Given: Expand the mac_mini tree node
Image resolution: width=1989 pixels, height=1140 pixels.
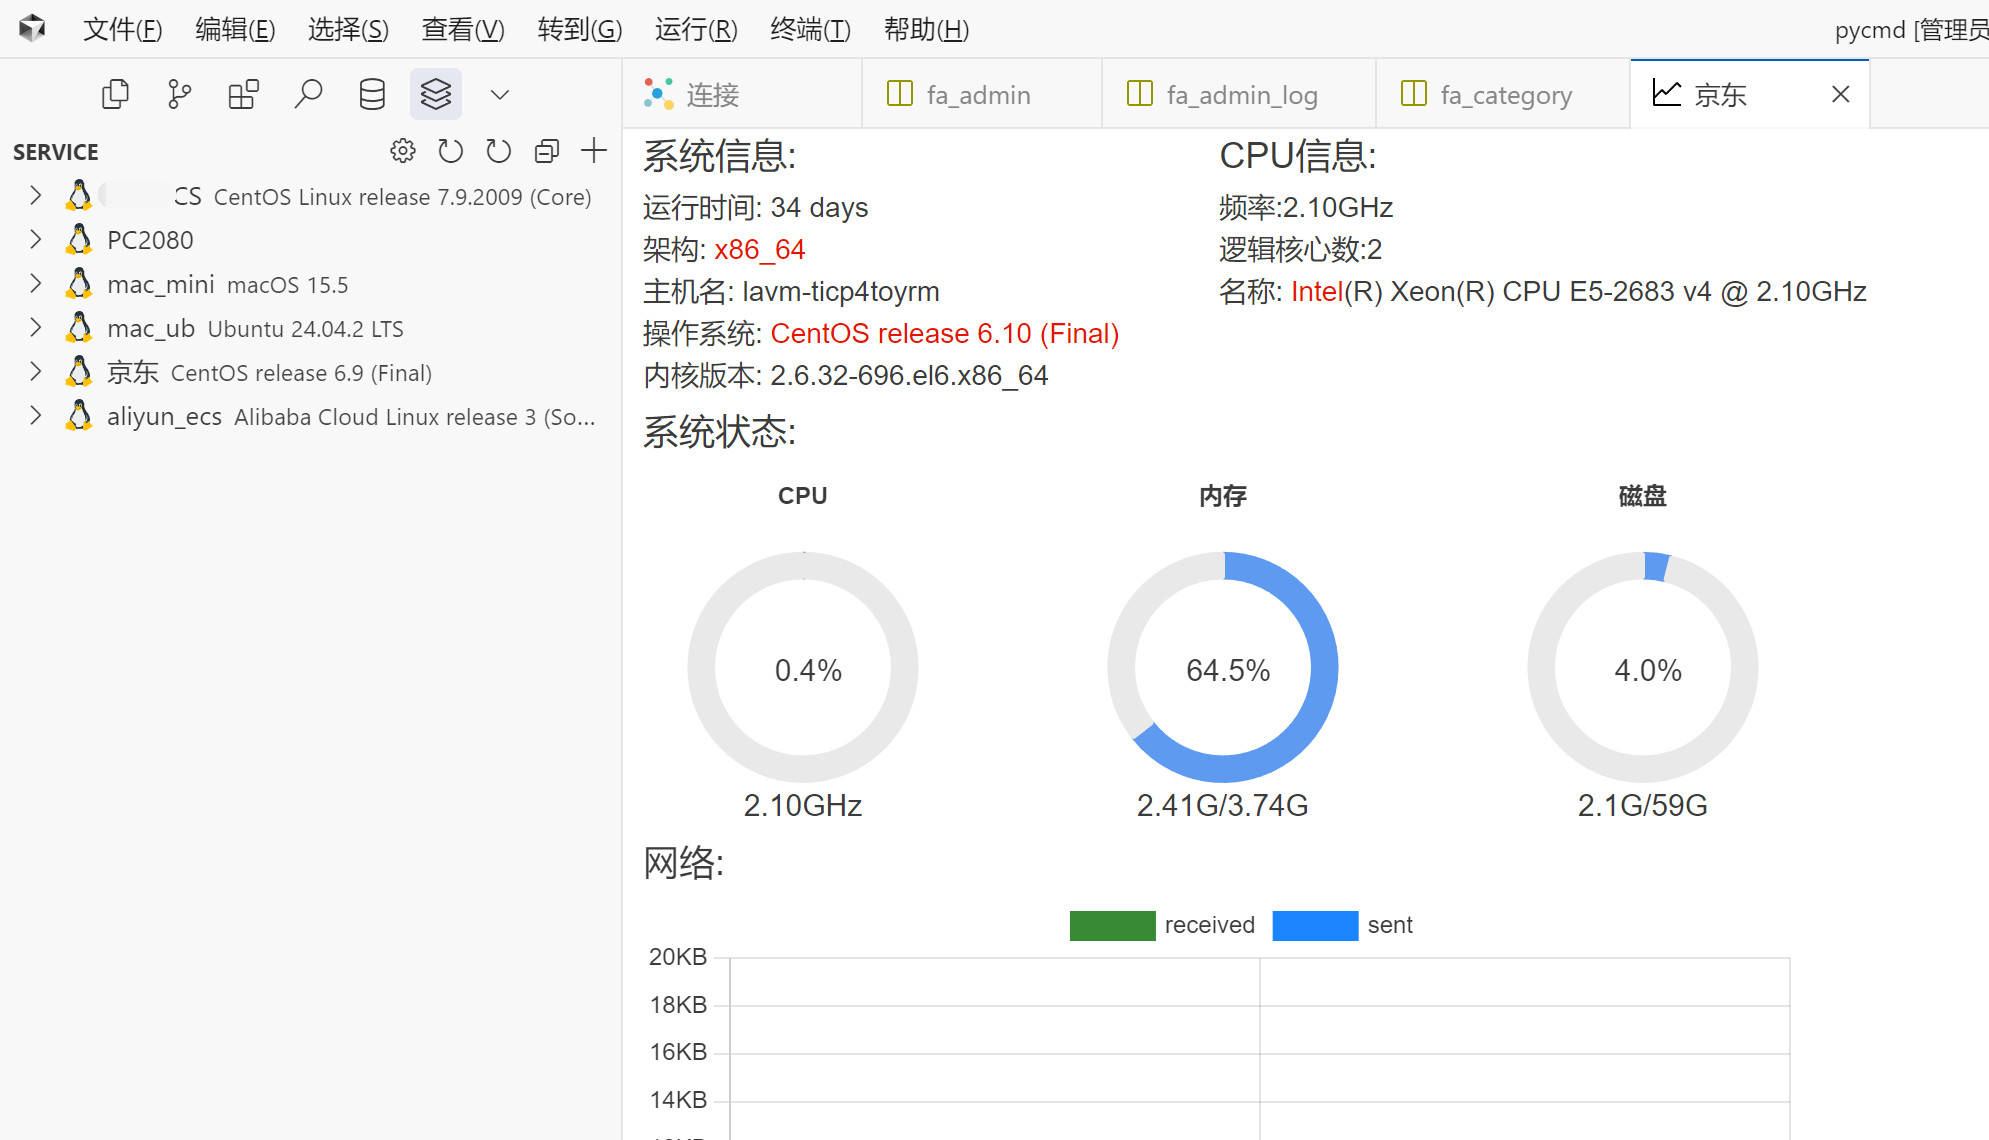Looking at the screenshot, I should (36, 284).
